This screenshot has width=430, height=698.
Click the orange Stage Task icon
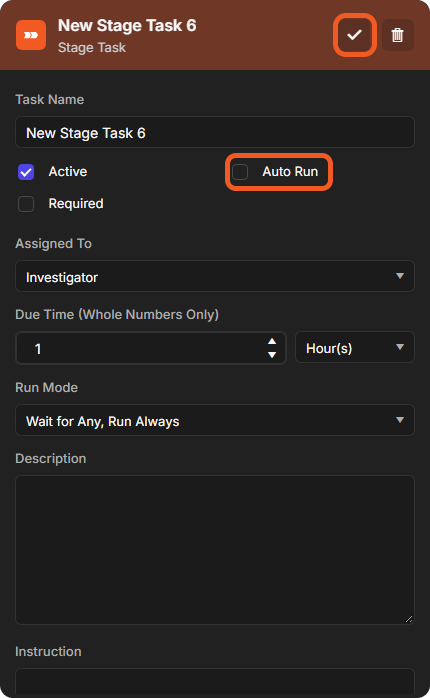[x=31, y=35]
